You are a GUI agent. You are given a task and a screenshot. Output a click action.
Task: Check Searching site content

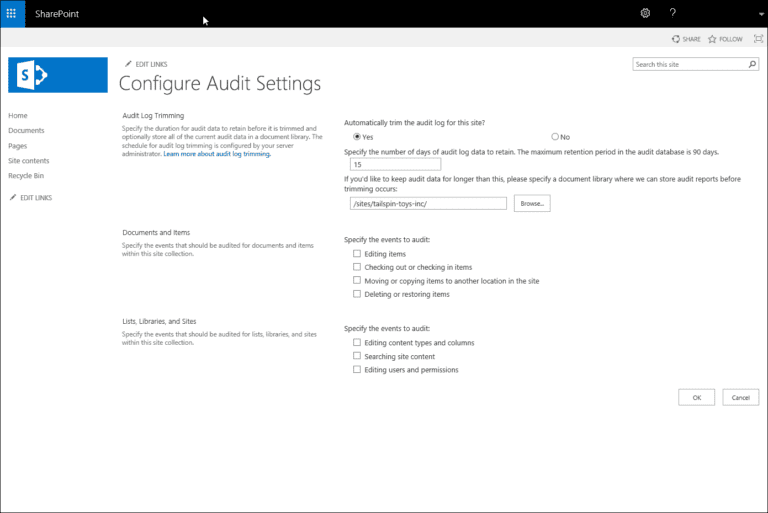coord(357,356)
